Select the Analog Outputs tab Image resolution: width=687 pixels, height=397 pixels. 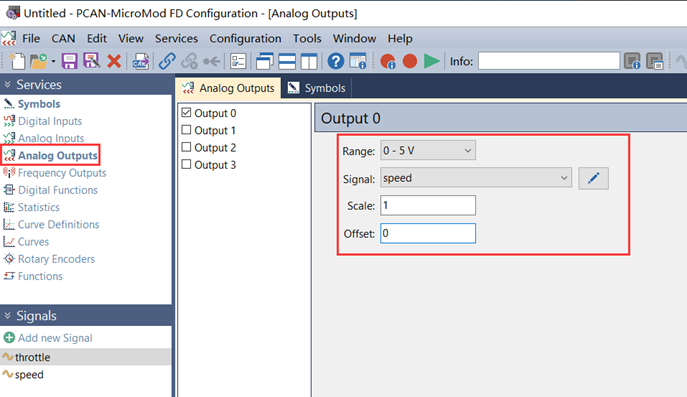pyautogui.click(x=228, y=88)
